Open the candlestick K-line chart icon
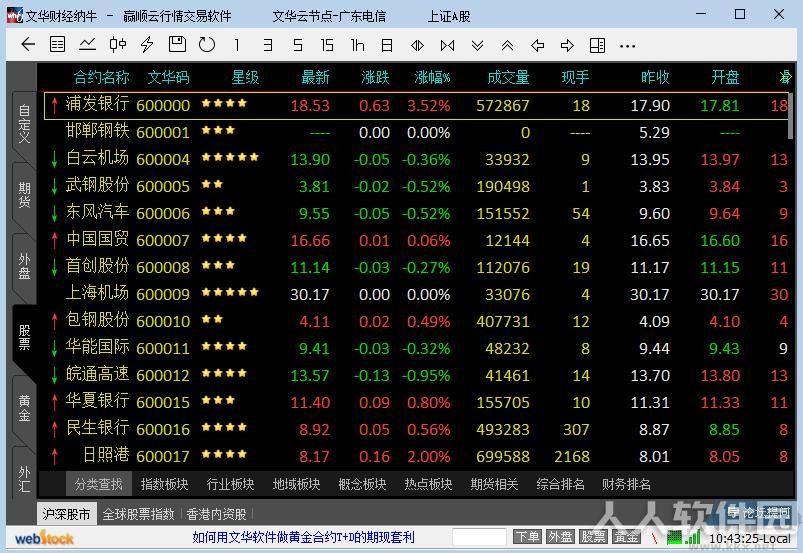 coord(118,45)
